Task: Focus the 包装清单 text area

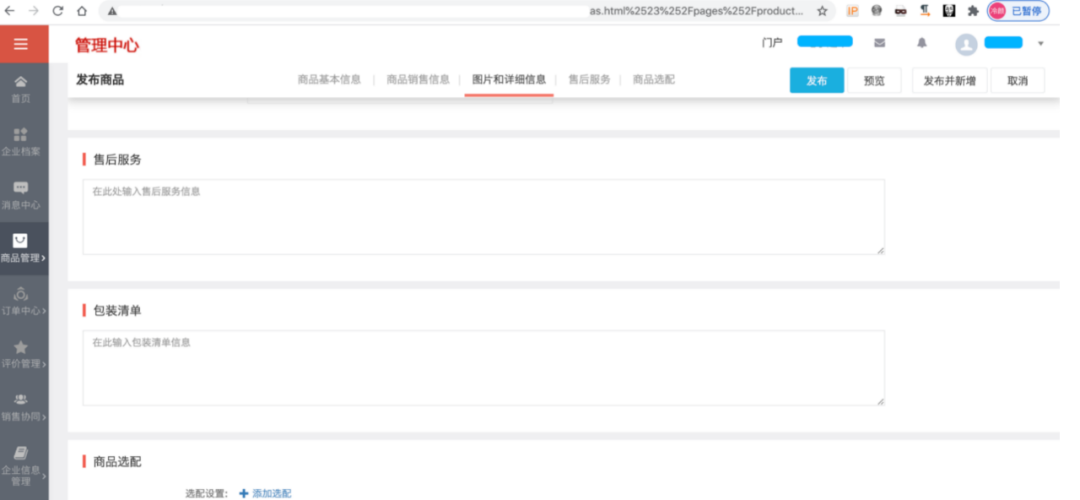Action: pyautogui.click(x=484, y=368)
